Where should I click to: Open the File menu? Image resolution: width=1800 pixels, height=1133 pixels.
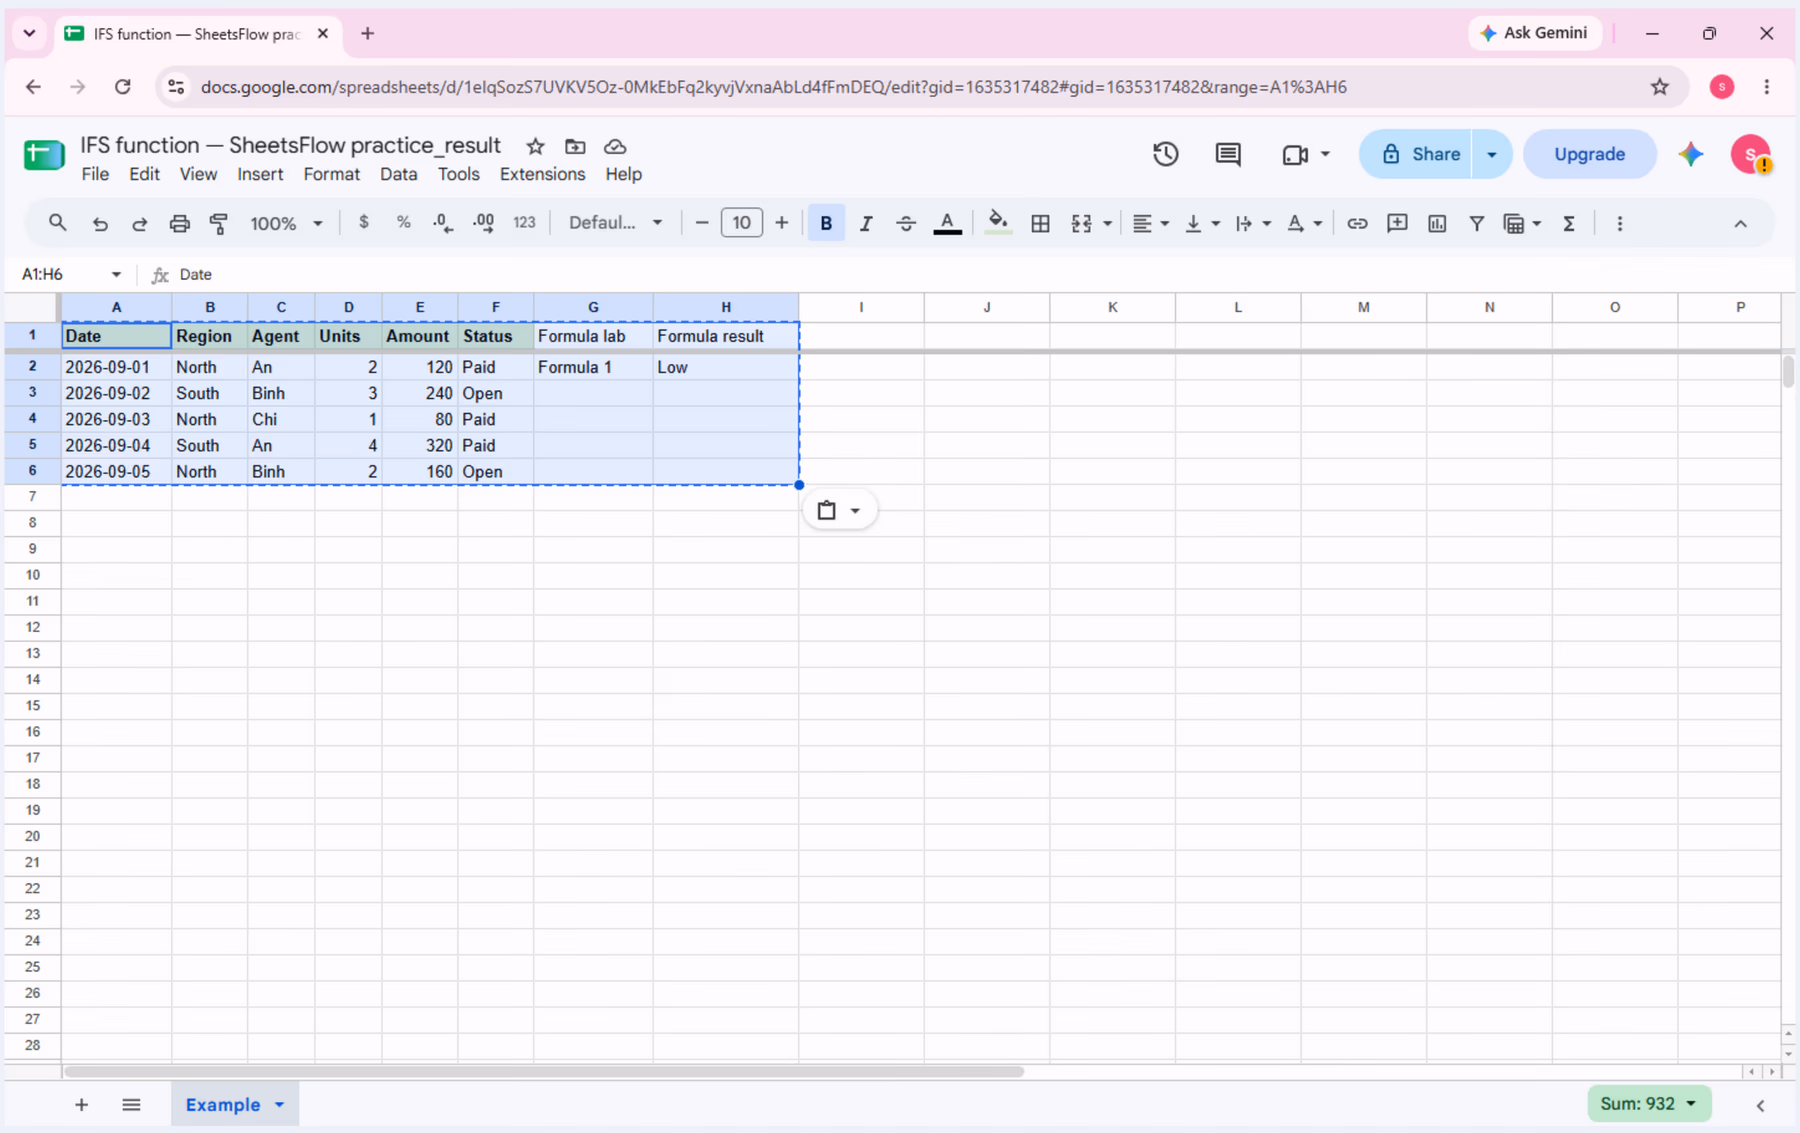pyautogui.click(x=95, y=174)
